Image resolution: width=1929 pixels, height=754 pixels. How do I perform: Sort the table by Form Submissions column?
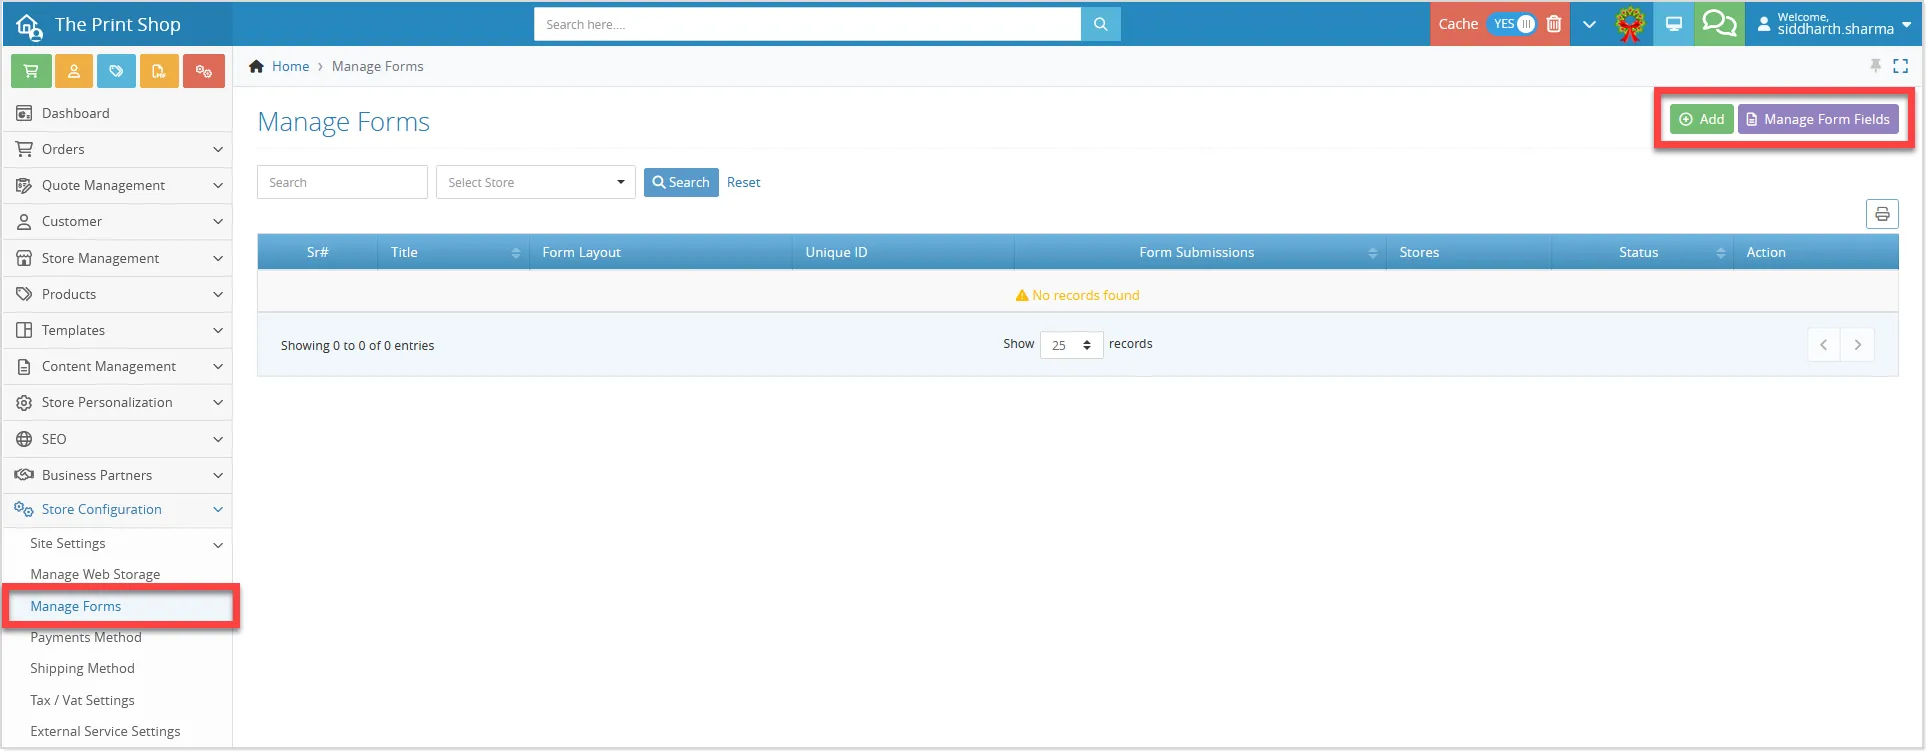coord(1200,252)
